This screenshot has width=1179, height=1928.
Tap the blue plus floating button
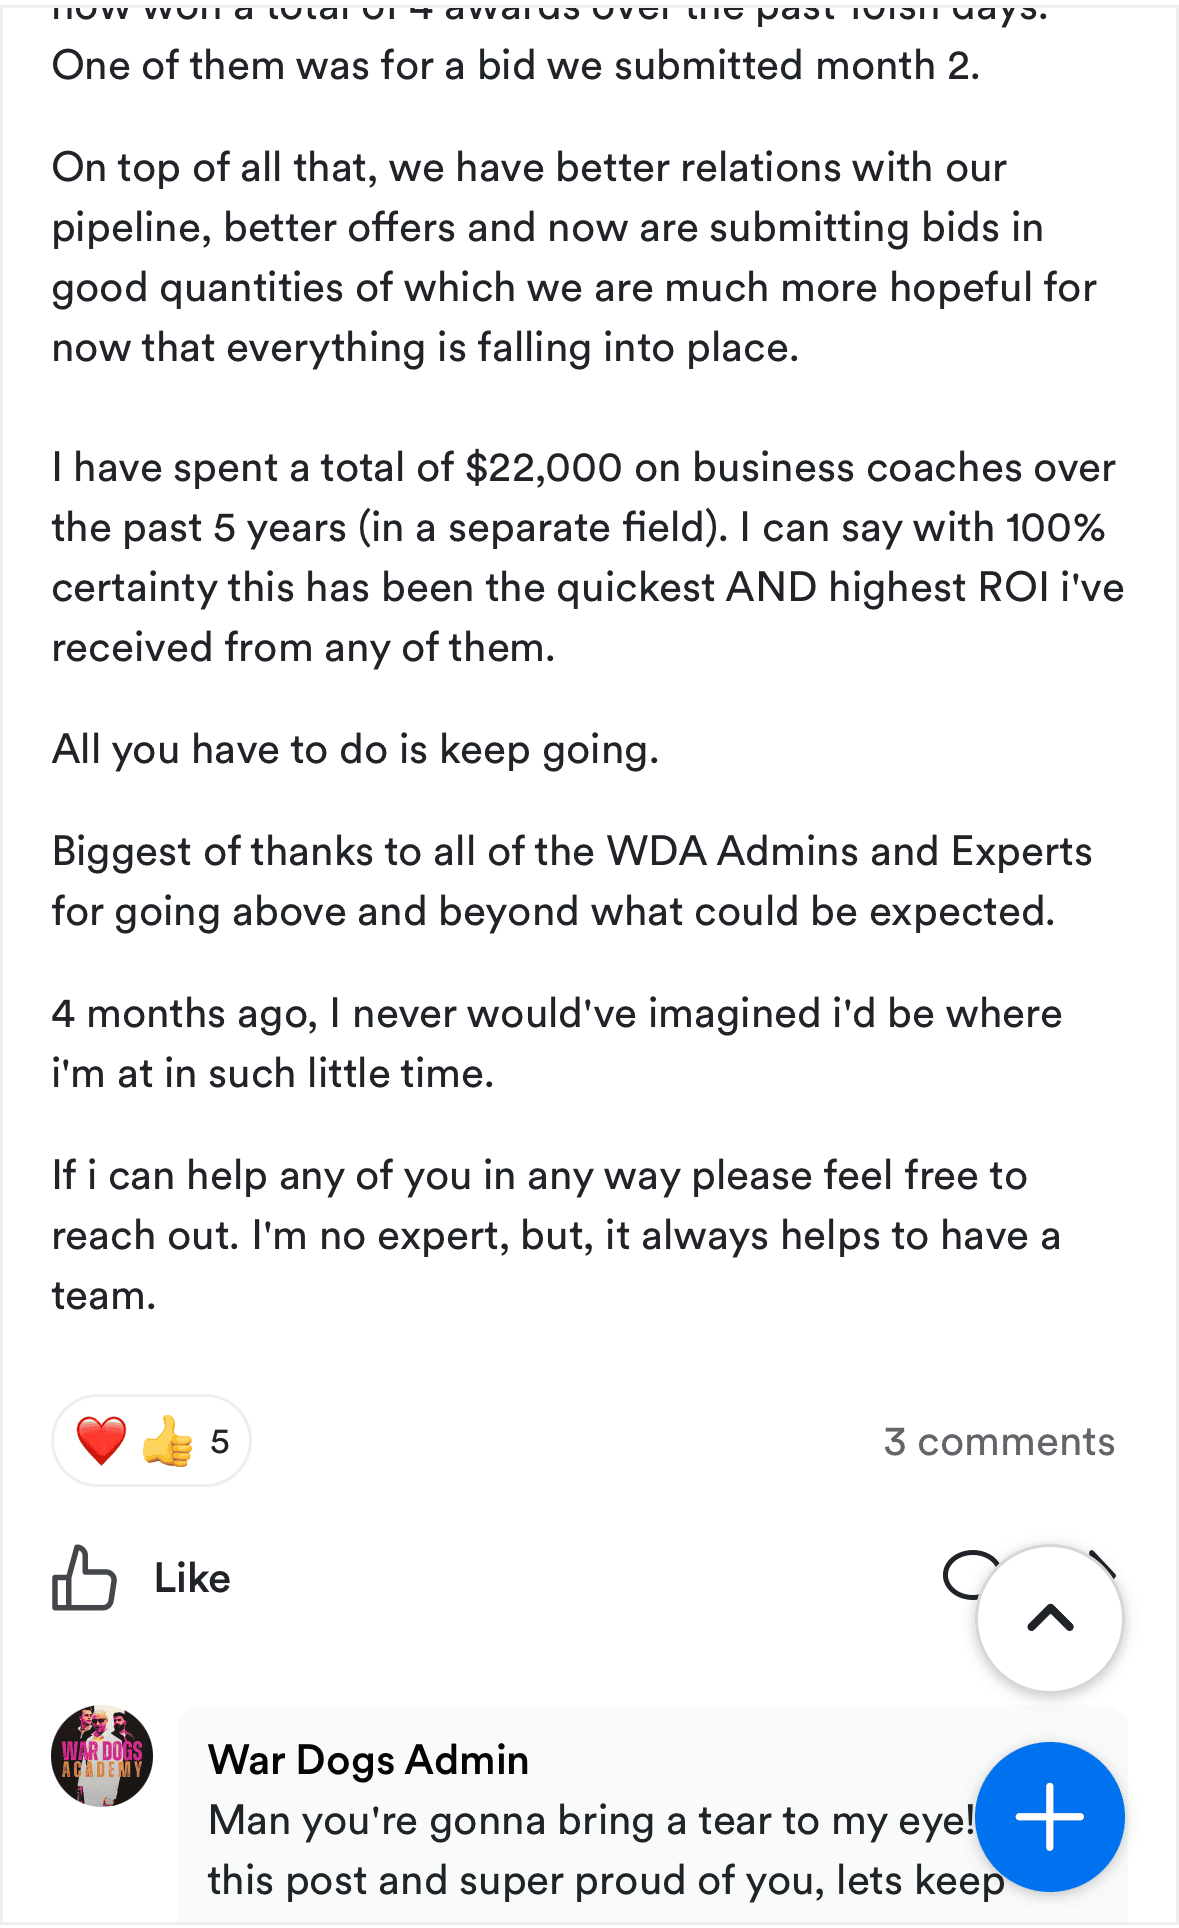coord(1049,1816)
